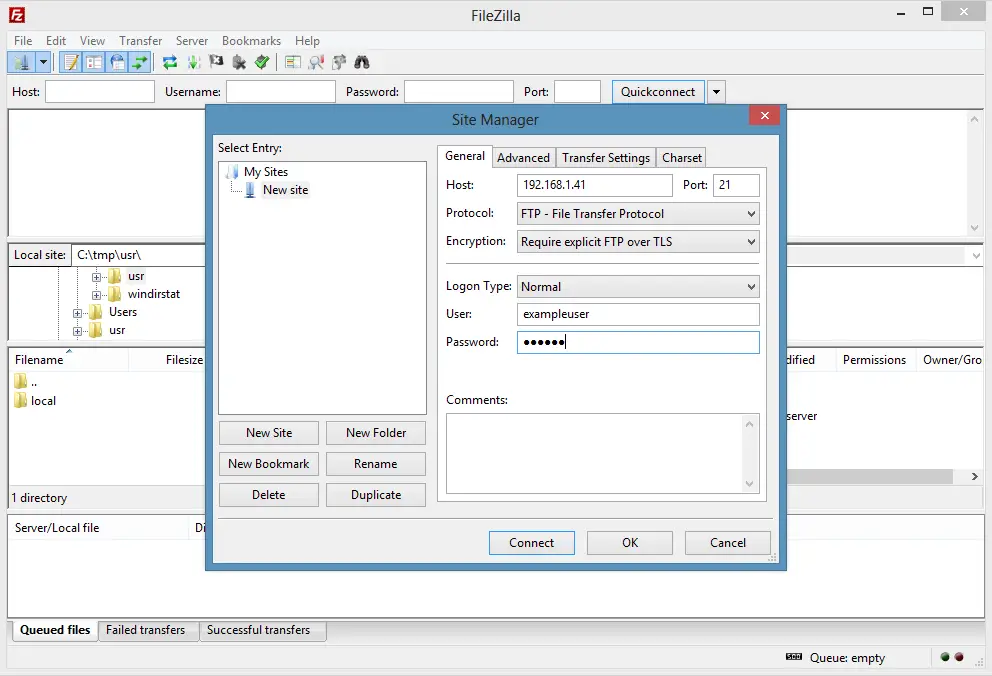Click OK in Site Manager

629,543
